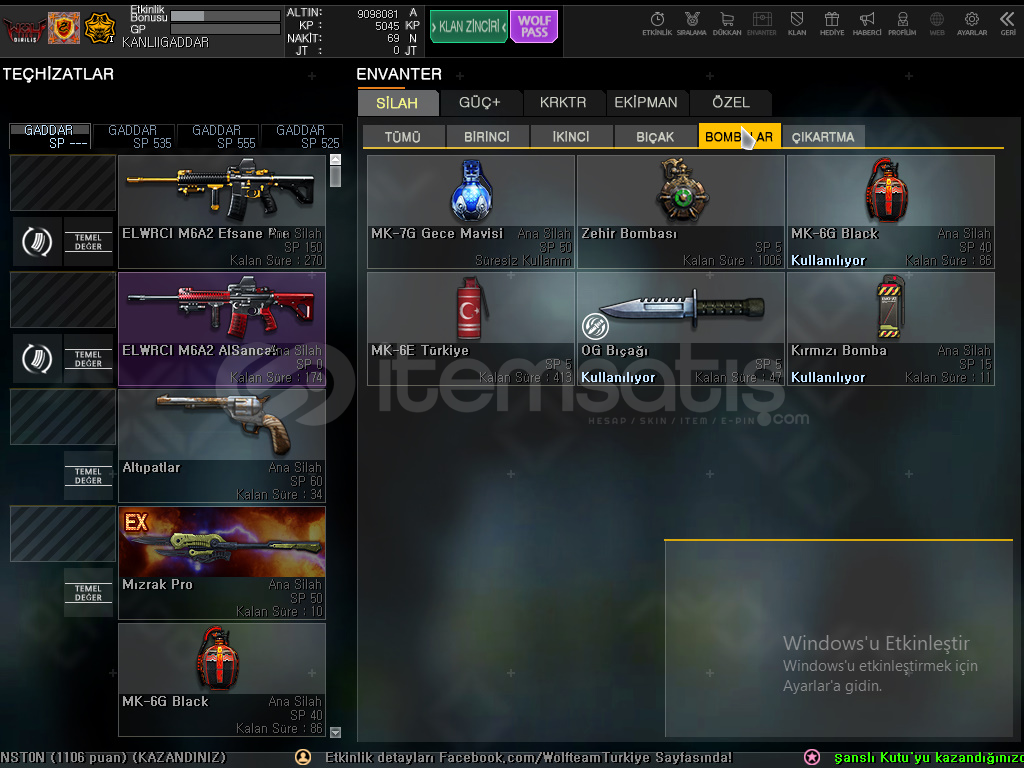The image size is (1024, 768).
Task: Click TEMEL DEĞER beside Altıpatlar
Action: click(x=88, y=475)
